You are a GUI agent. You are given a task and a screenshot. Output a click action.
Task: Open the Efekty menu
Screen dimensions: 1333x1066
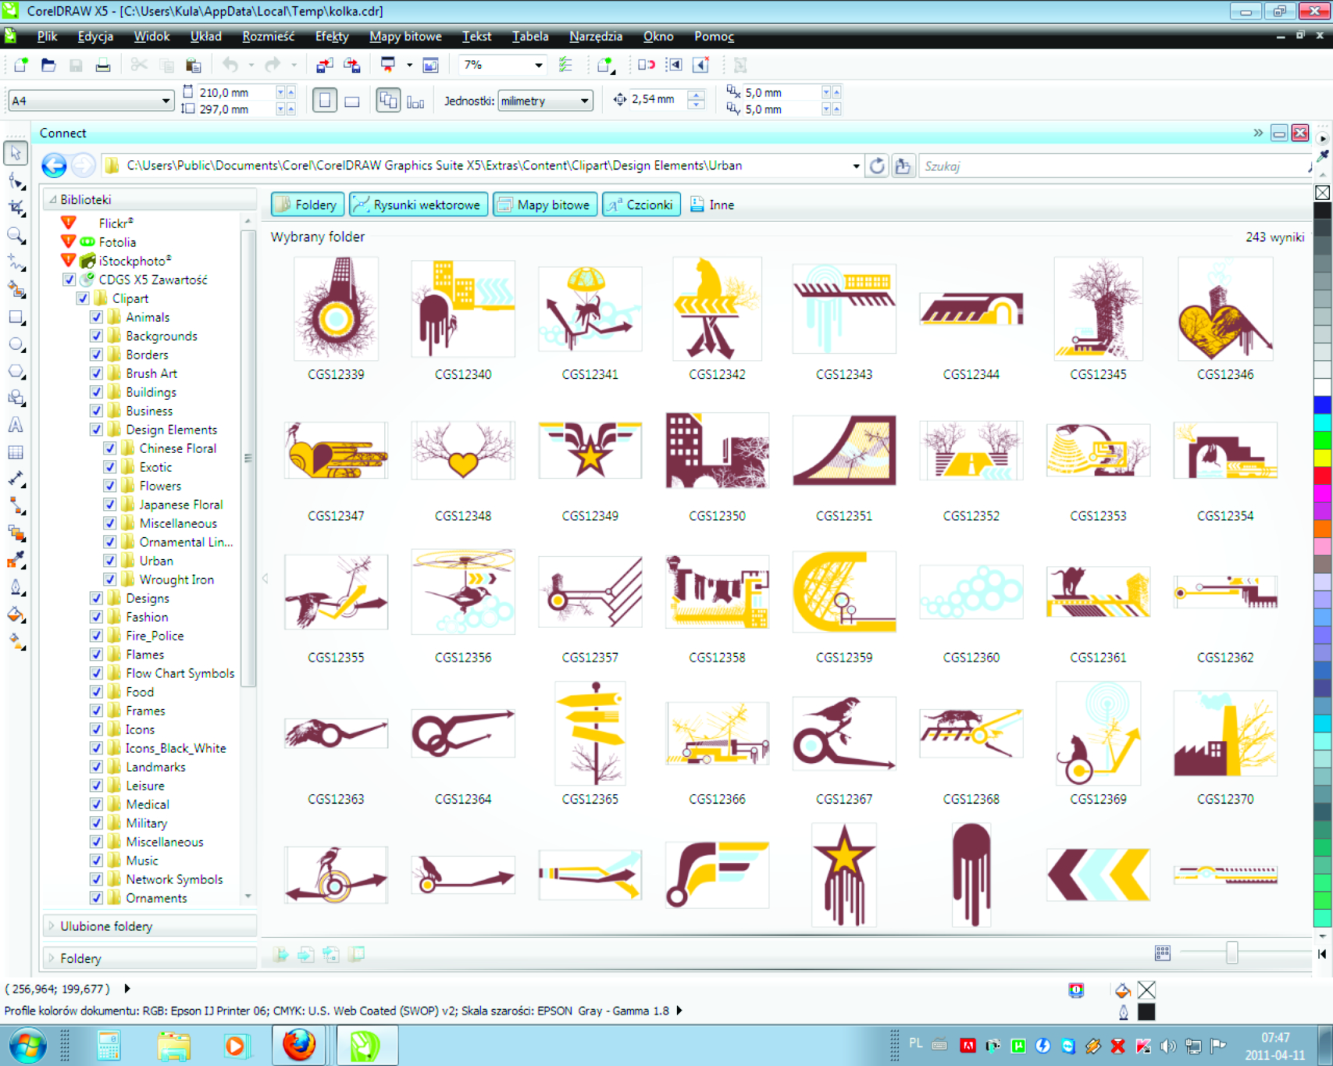click(331, 36)
